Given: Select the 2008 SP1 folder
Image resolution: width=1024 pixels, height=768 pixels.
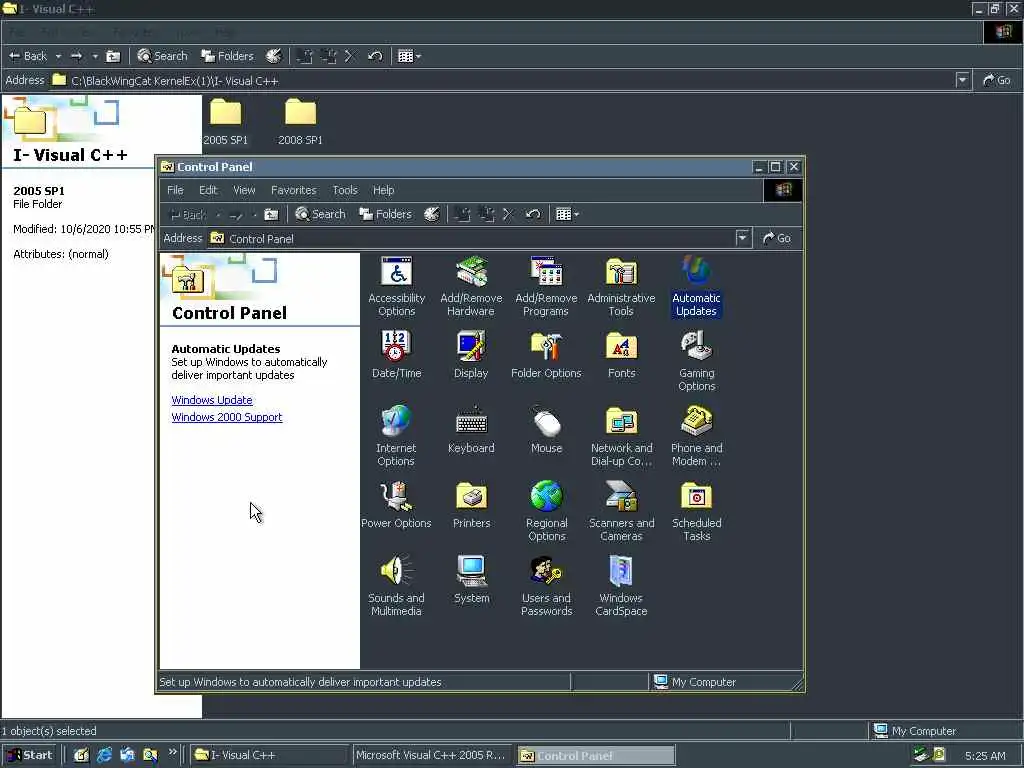Looking at the screenshot, I should click(300, 122).
